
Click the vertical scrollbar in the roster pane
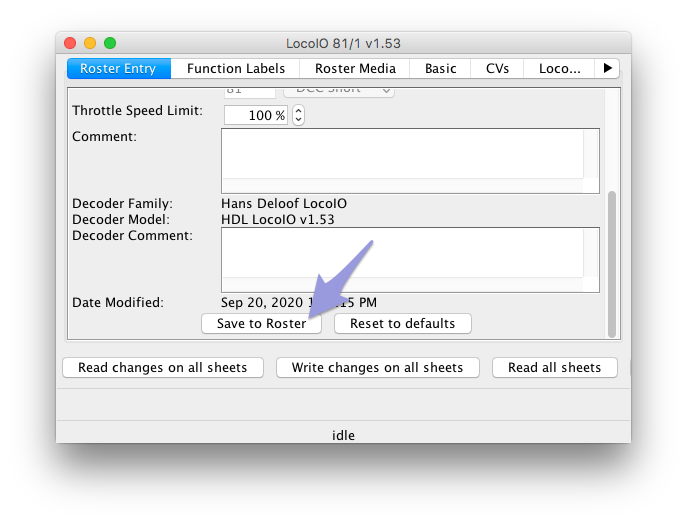click(x=612, y=262)
